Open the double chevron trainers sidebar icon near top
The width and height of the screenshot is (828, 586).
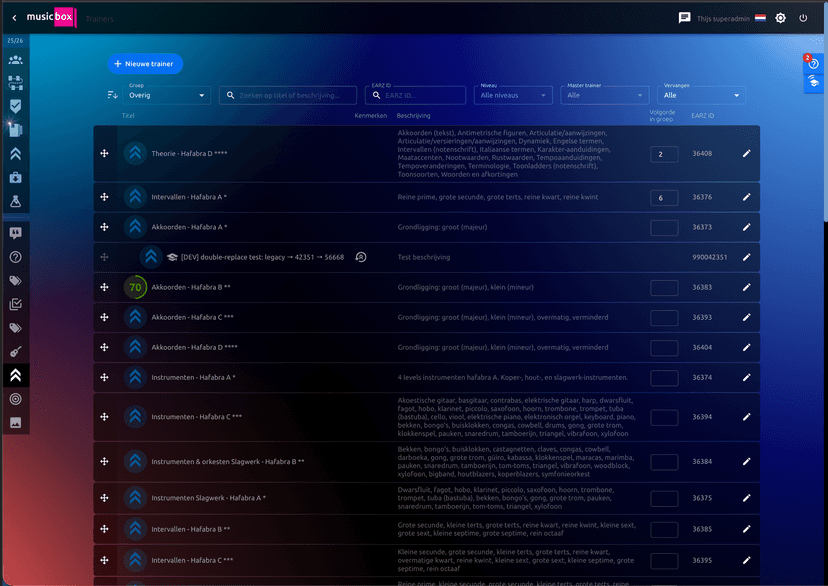pos(15,154)
